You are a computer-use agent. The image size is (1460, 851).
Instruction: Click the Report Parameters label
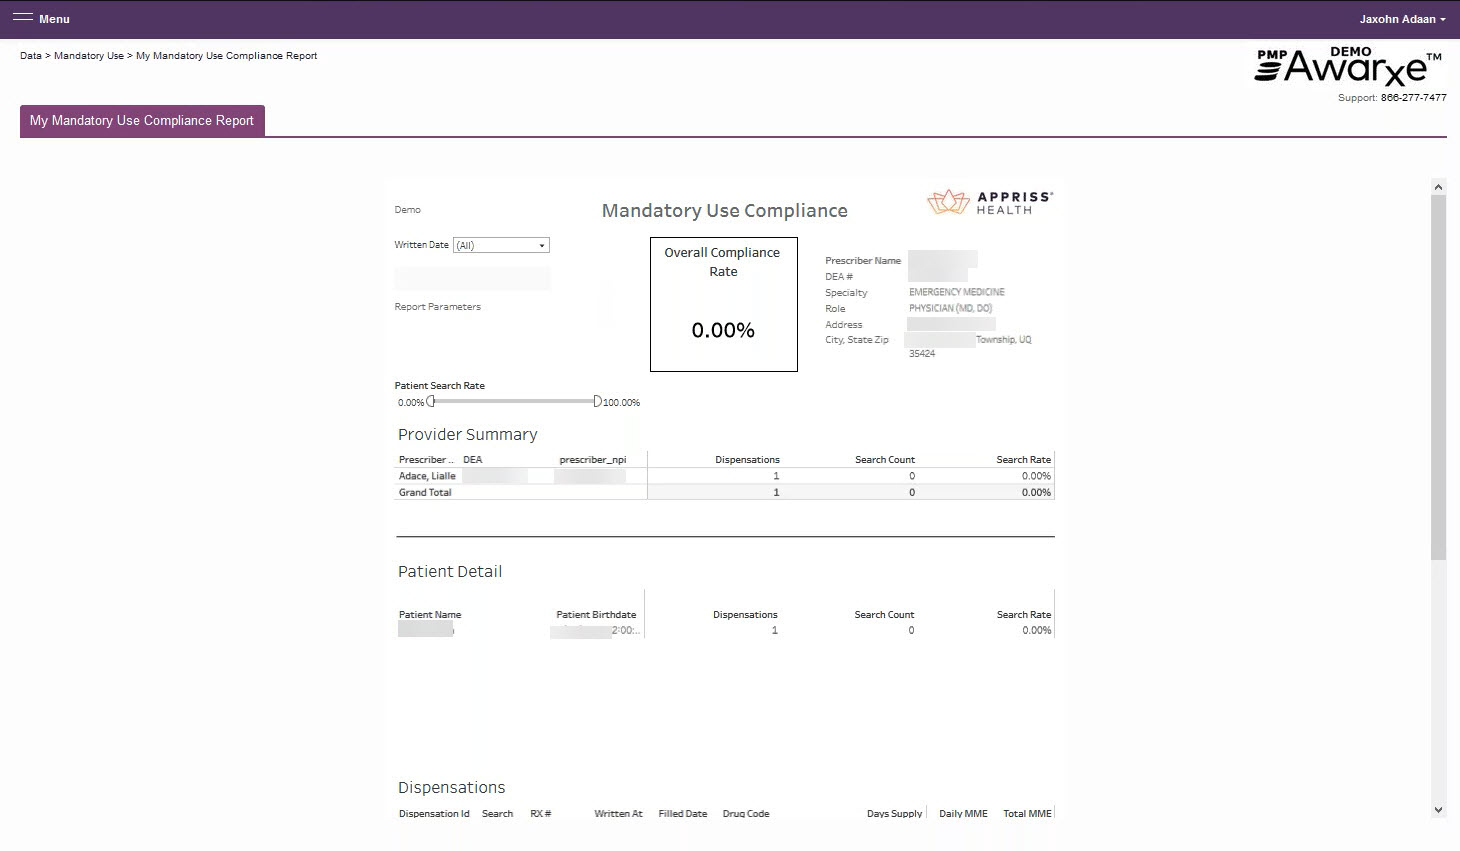(x=437, y=307)
